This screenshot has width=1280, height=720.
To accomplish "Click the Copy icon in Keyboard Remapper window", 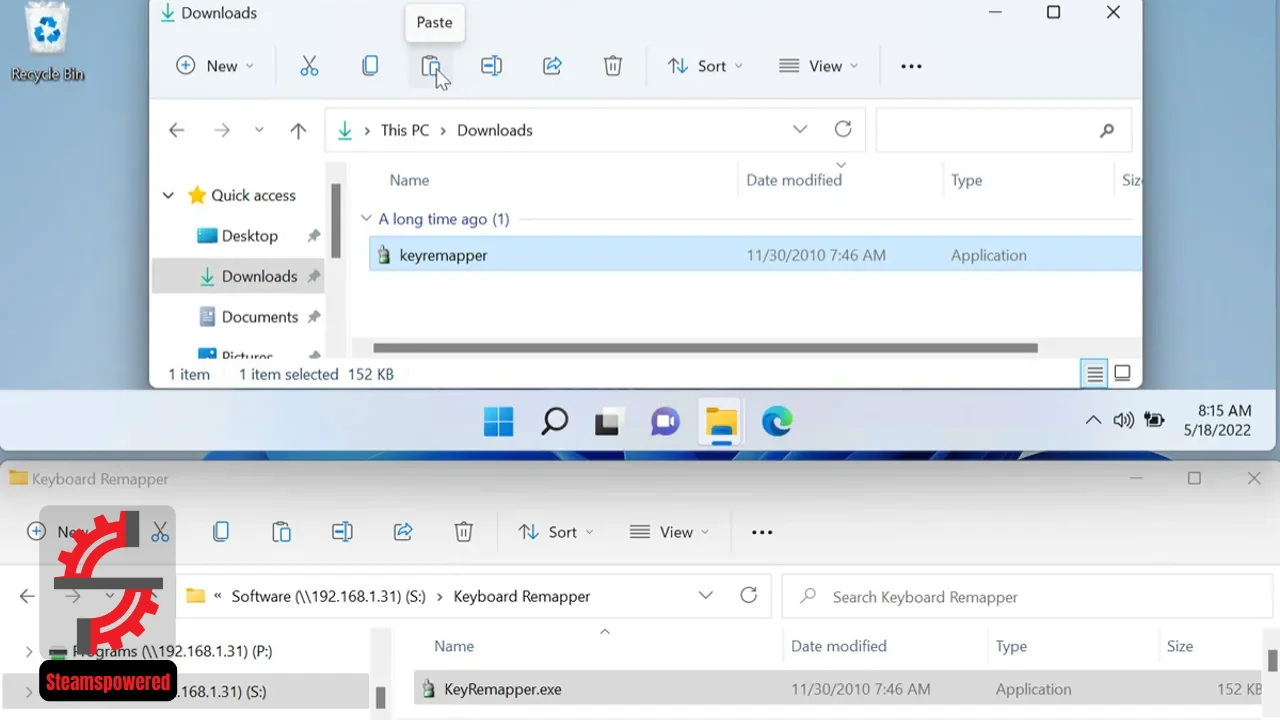I will click(221, 532).
